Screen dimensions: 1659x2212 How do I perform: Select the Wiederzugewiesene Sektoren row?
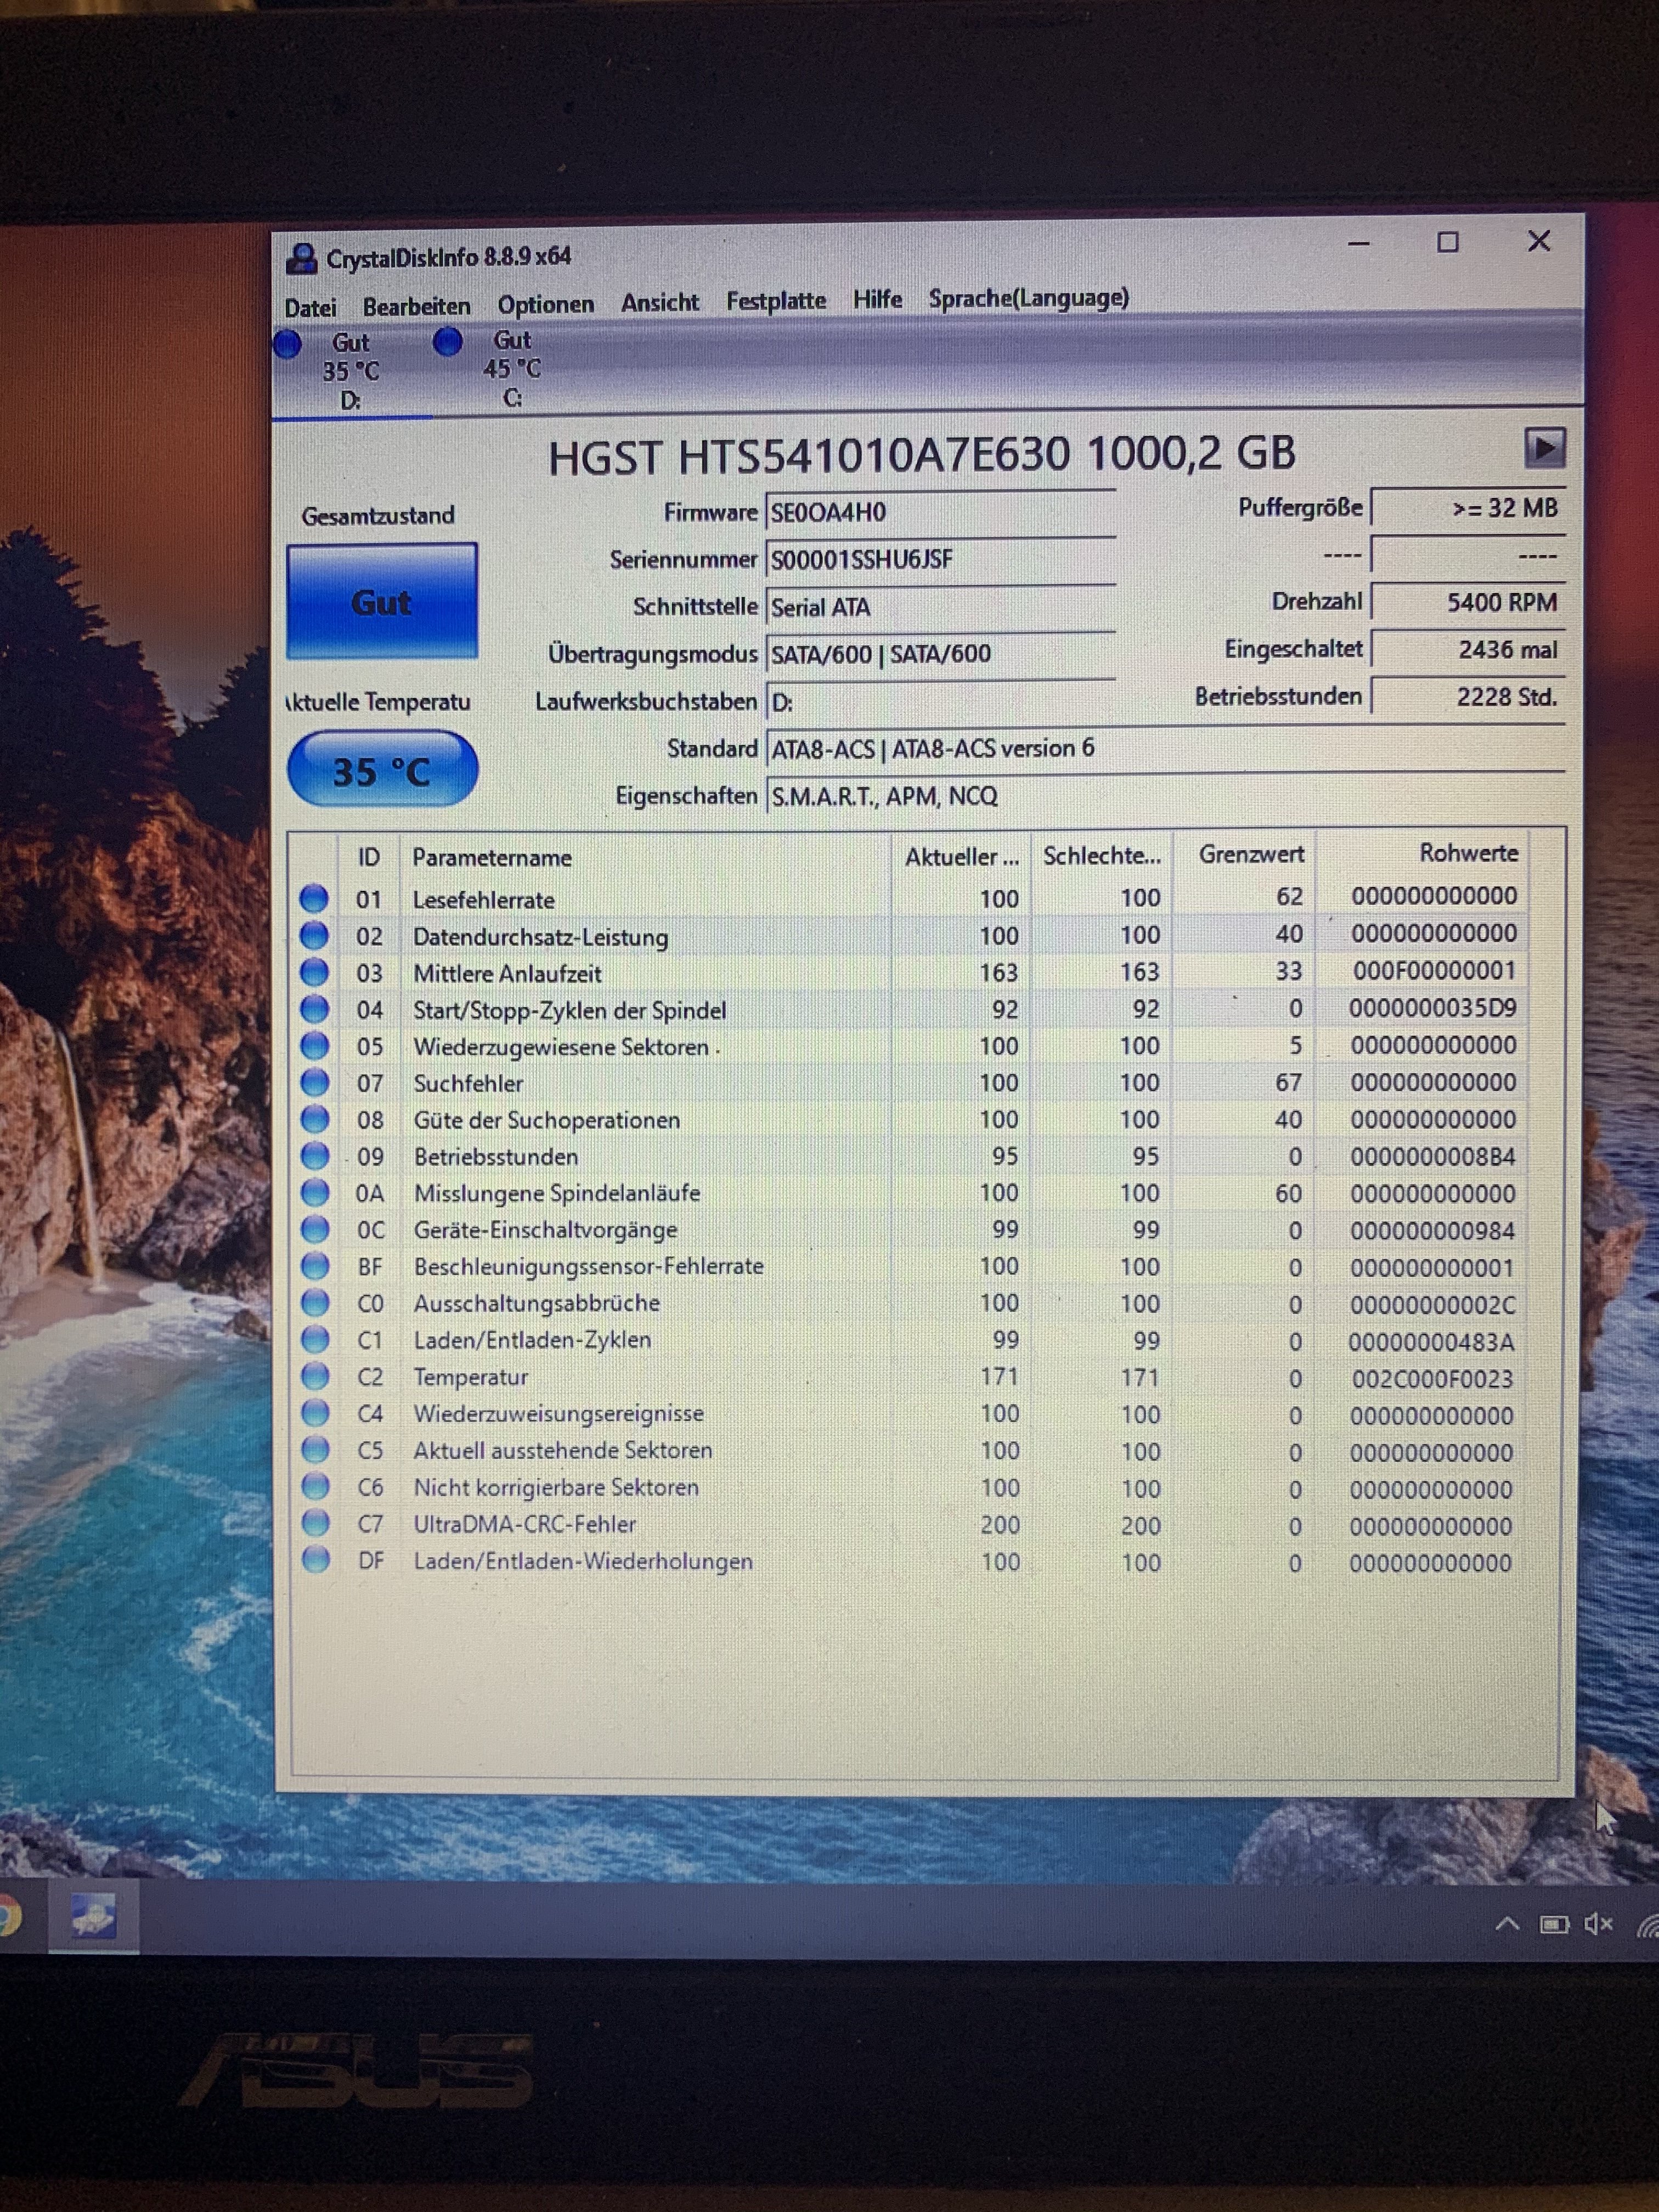(x=560, y=1047)
